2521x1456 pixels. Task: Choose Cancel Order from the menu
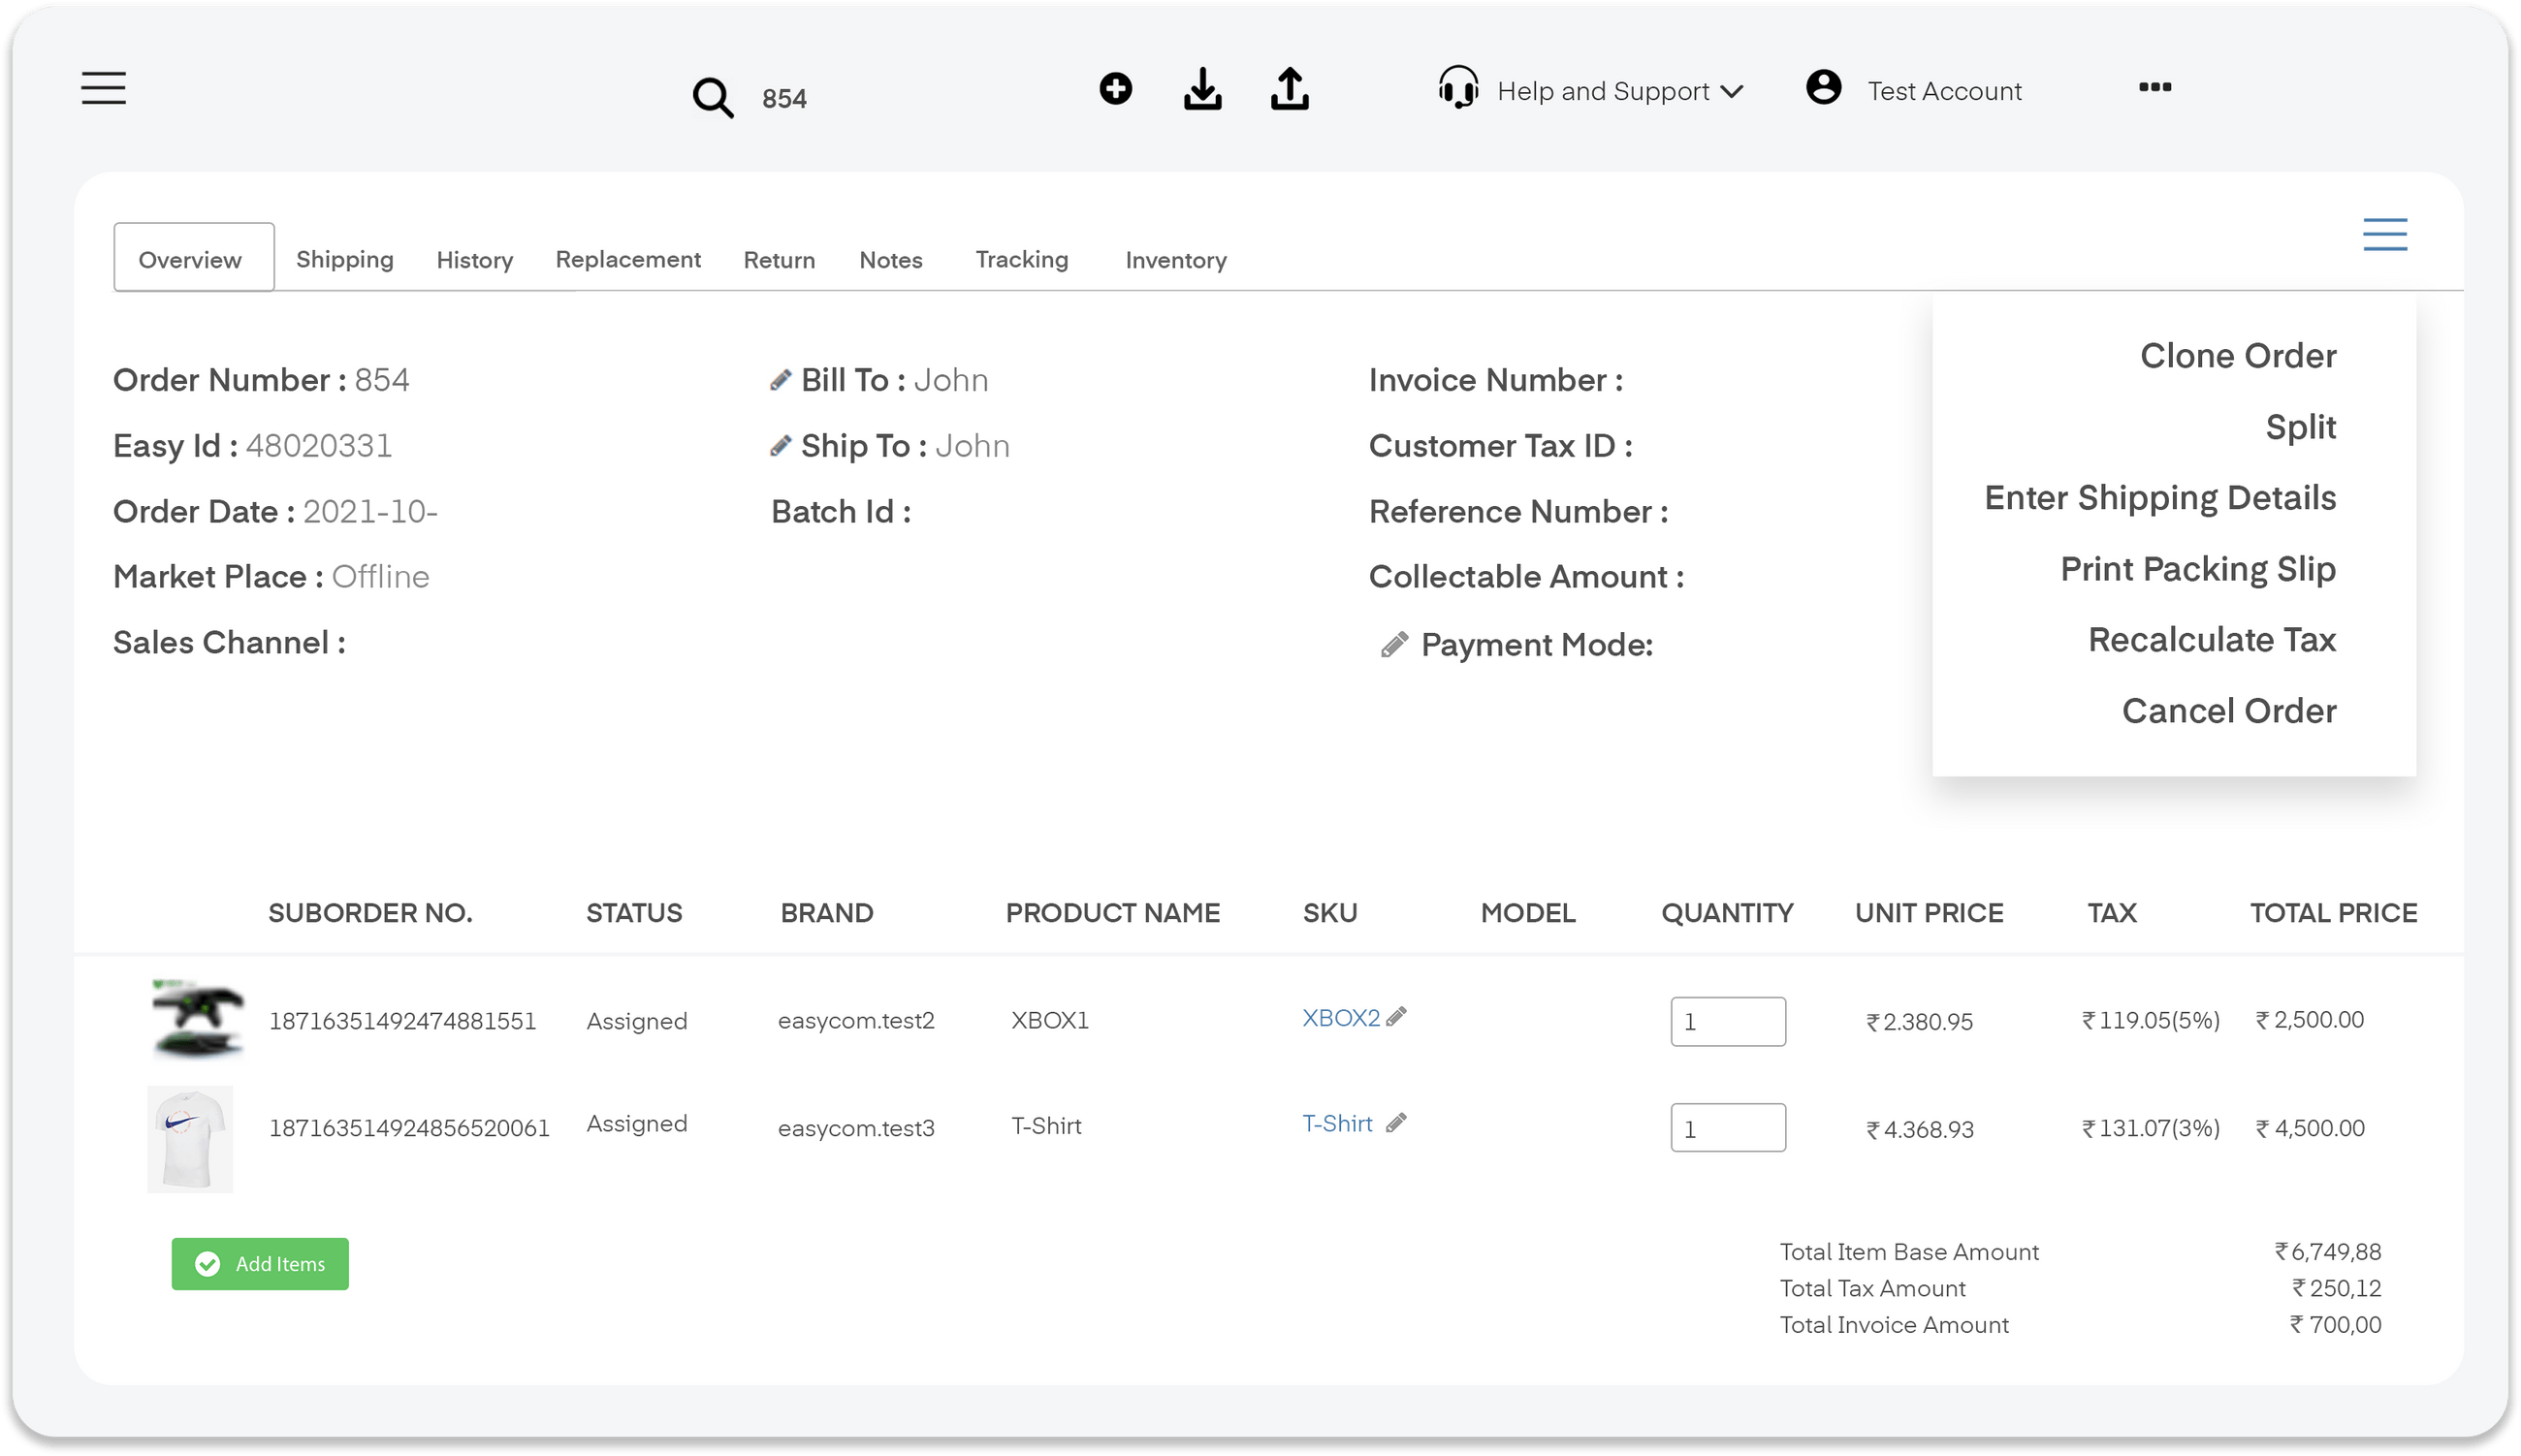[2229, 710]
